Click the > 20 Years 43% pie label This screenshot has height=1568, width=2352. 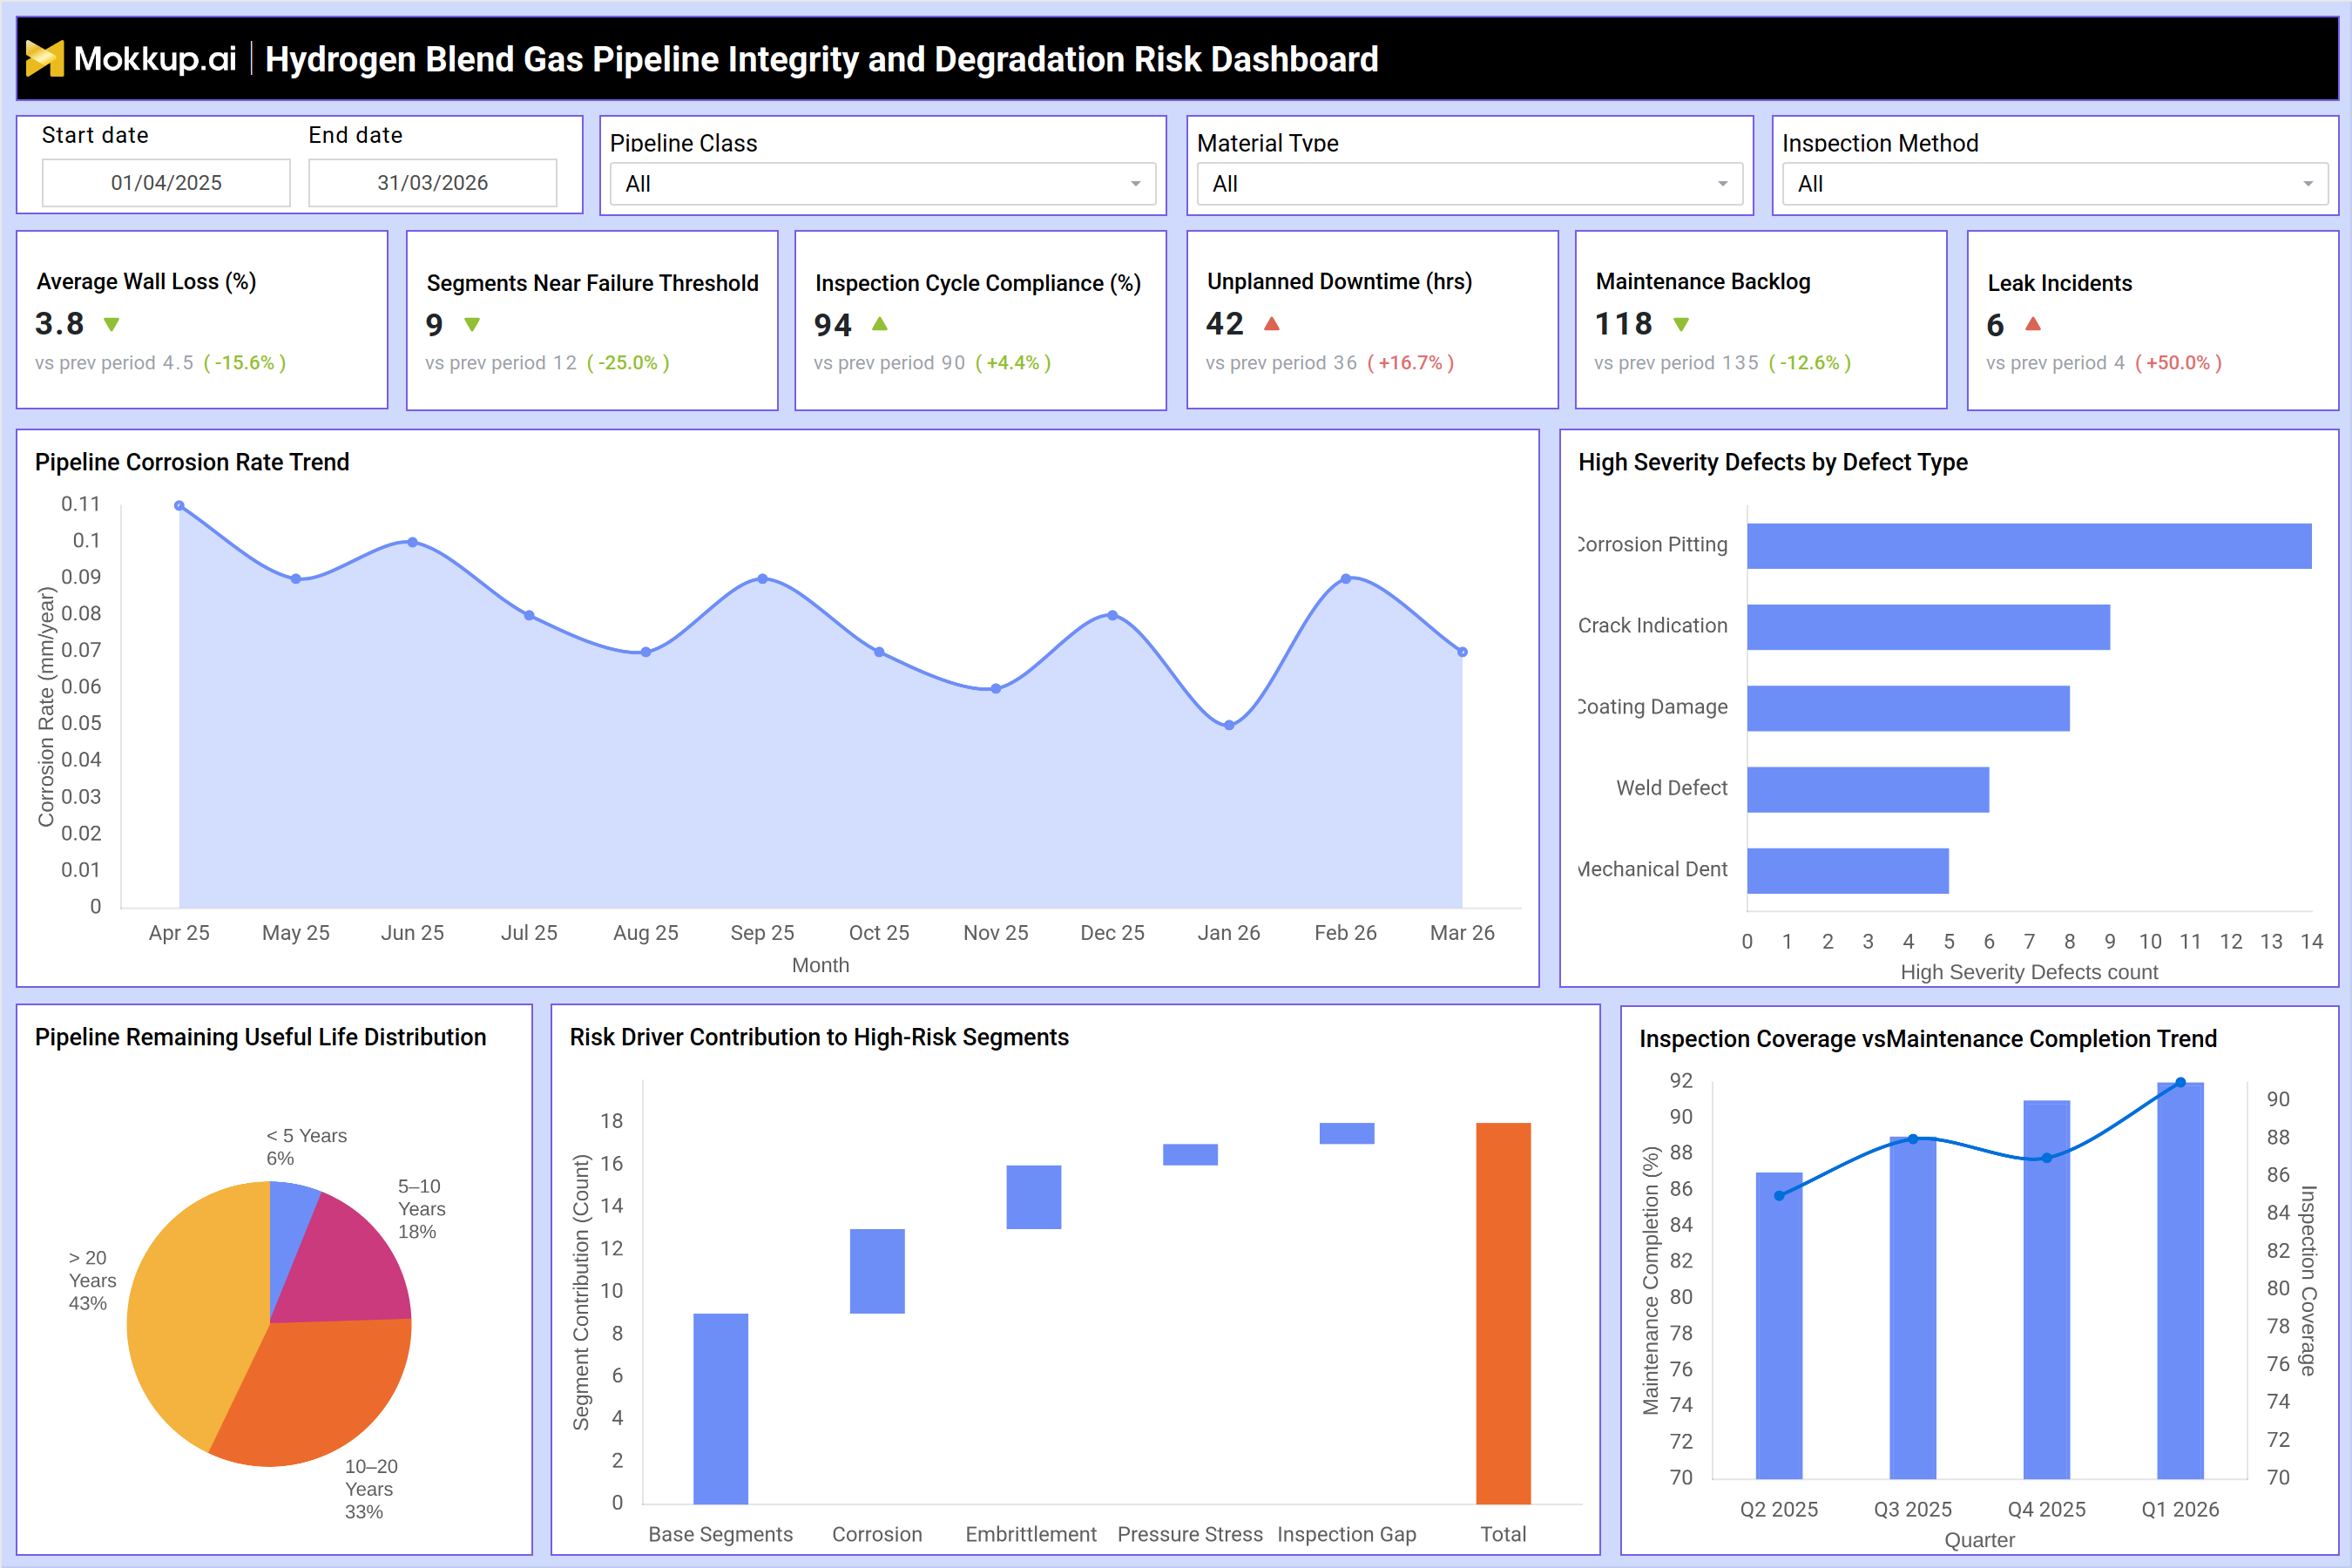pyautogui.click(x=92, y=1280)
